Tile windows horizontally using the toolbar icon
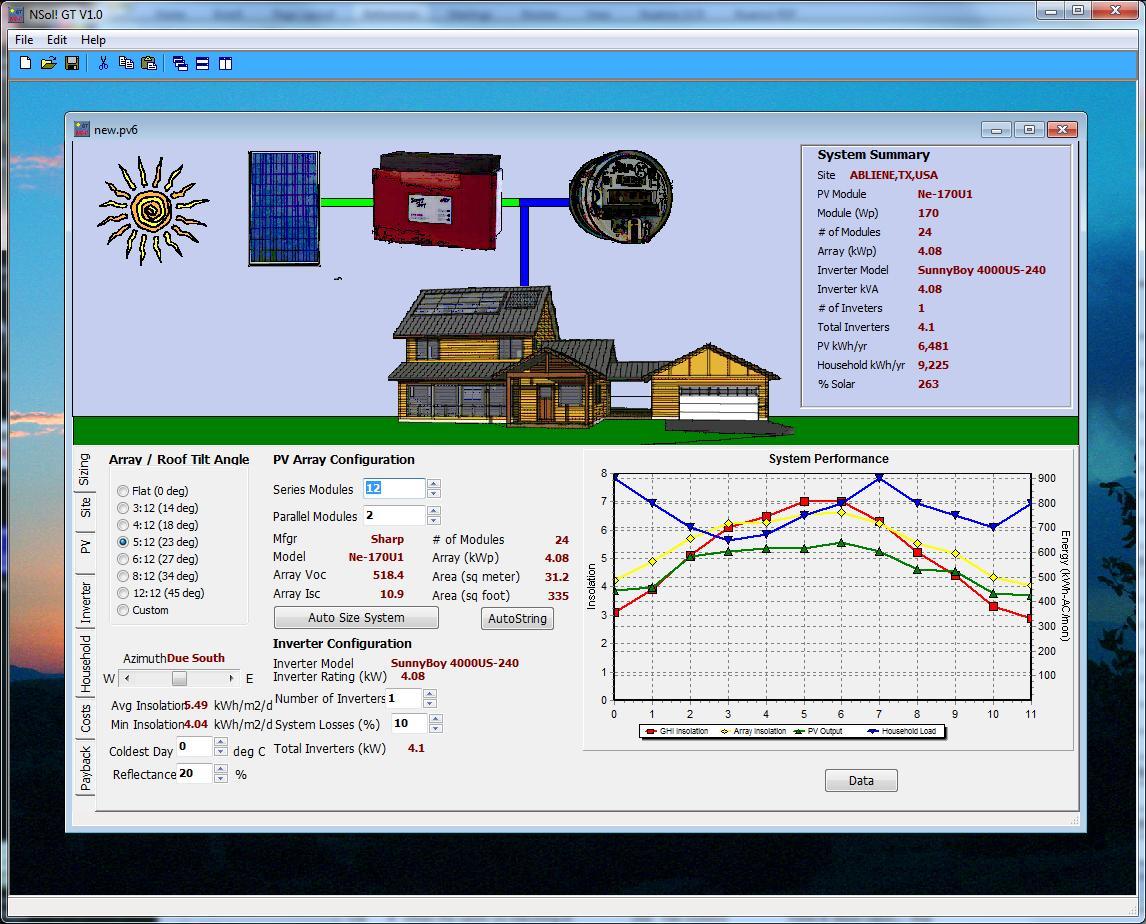Image resolution: width=1146 pixels, height=924 pixels. (202, 63)
